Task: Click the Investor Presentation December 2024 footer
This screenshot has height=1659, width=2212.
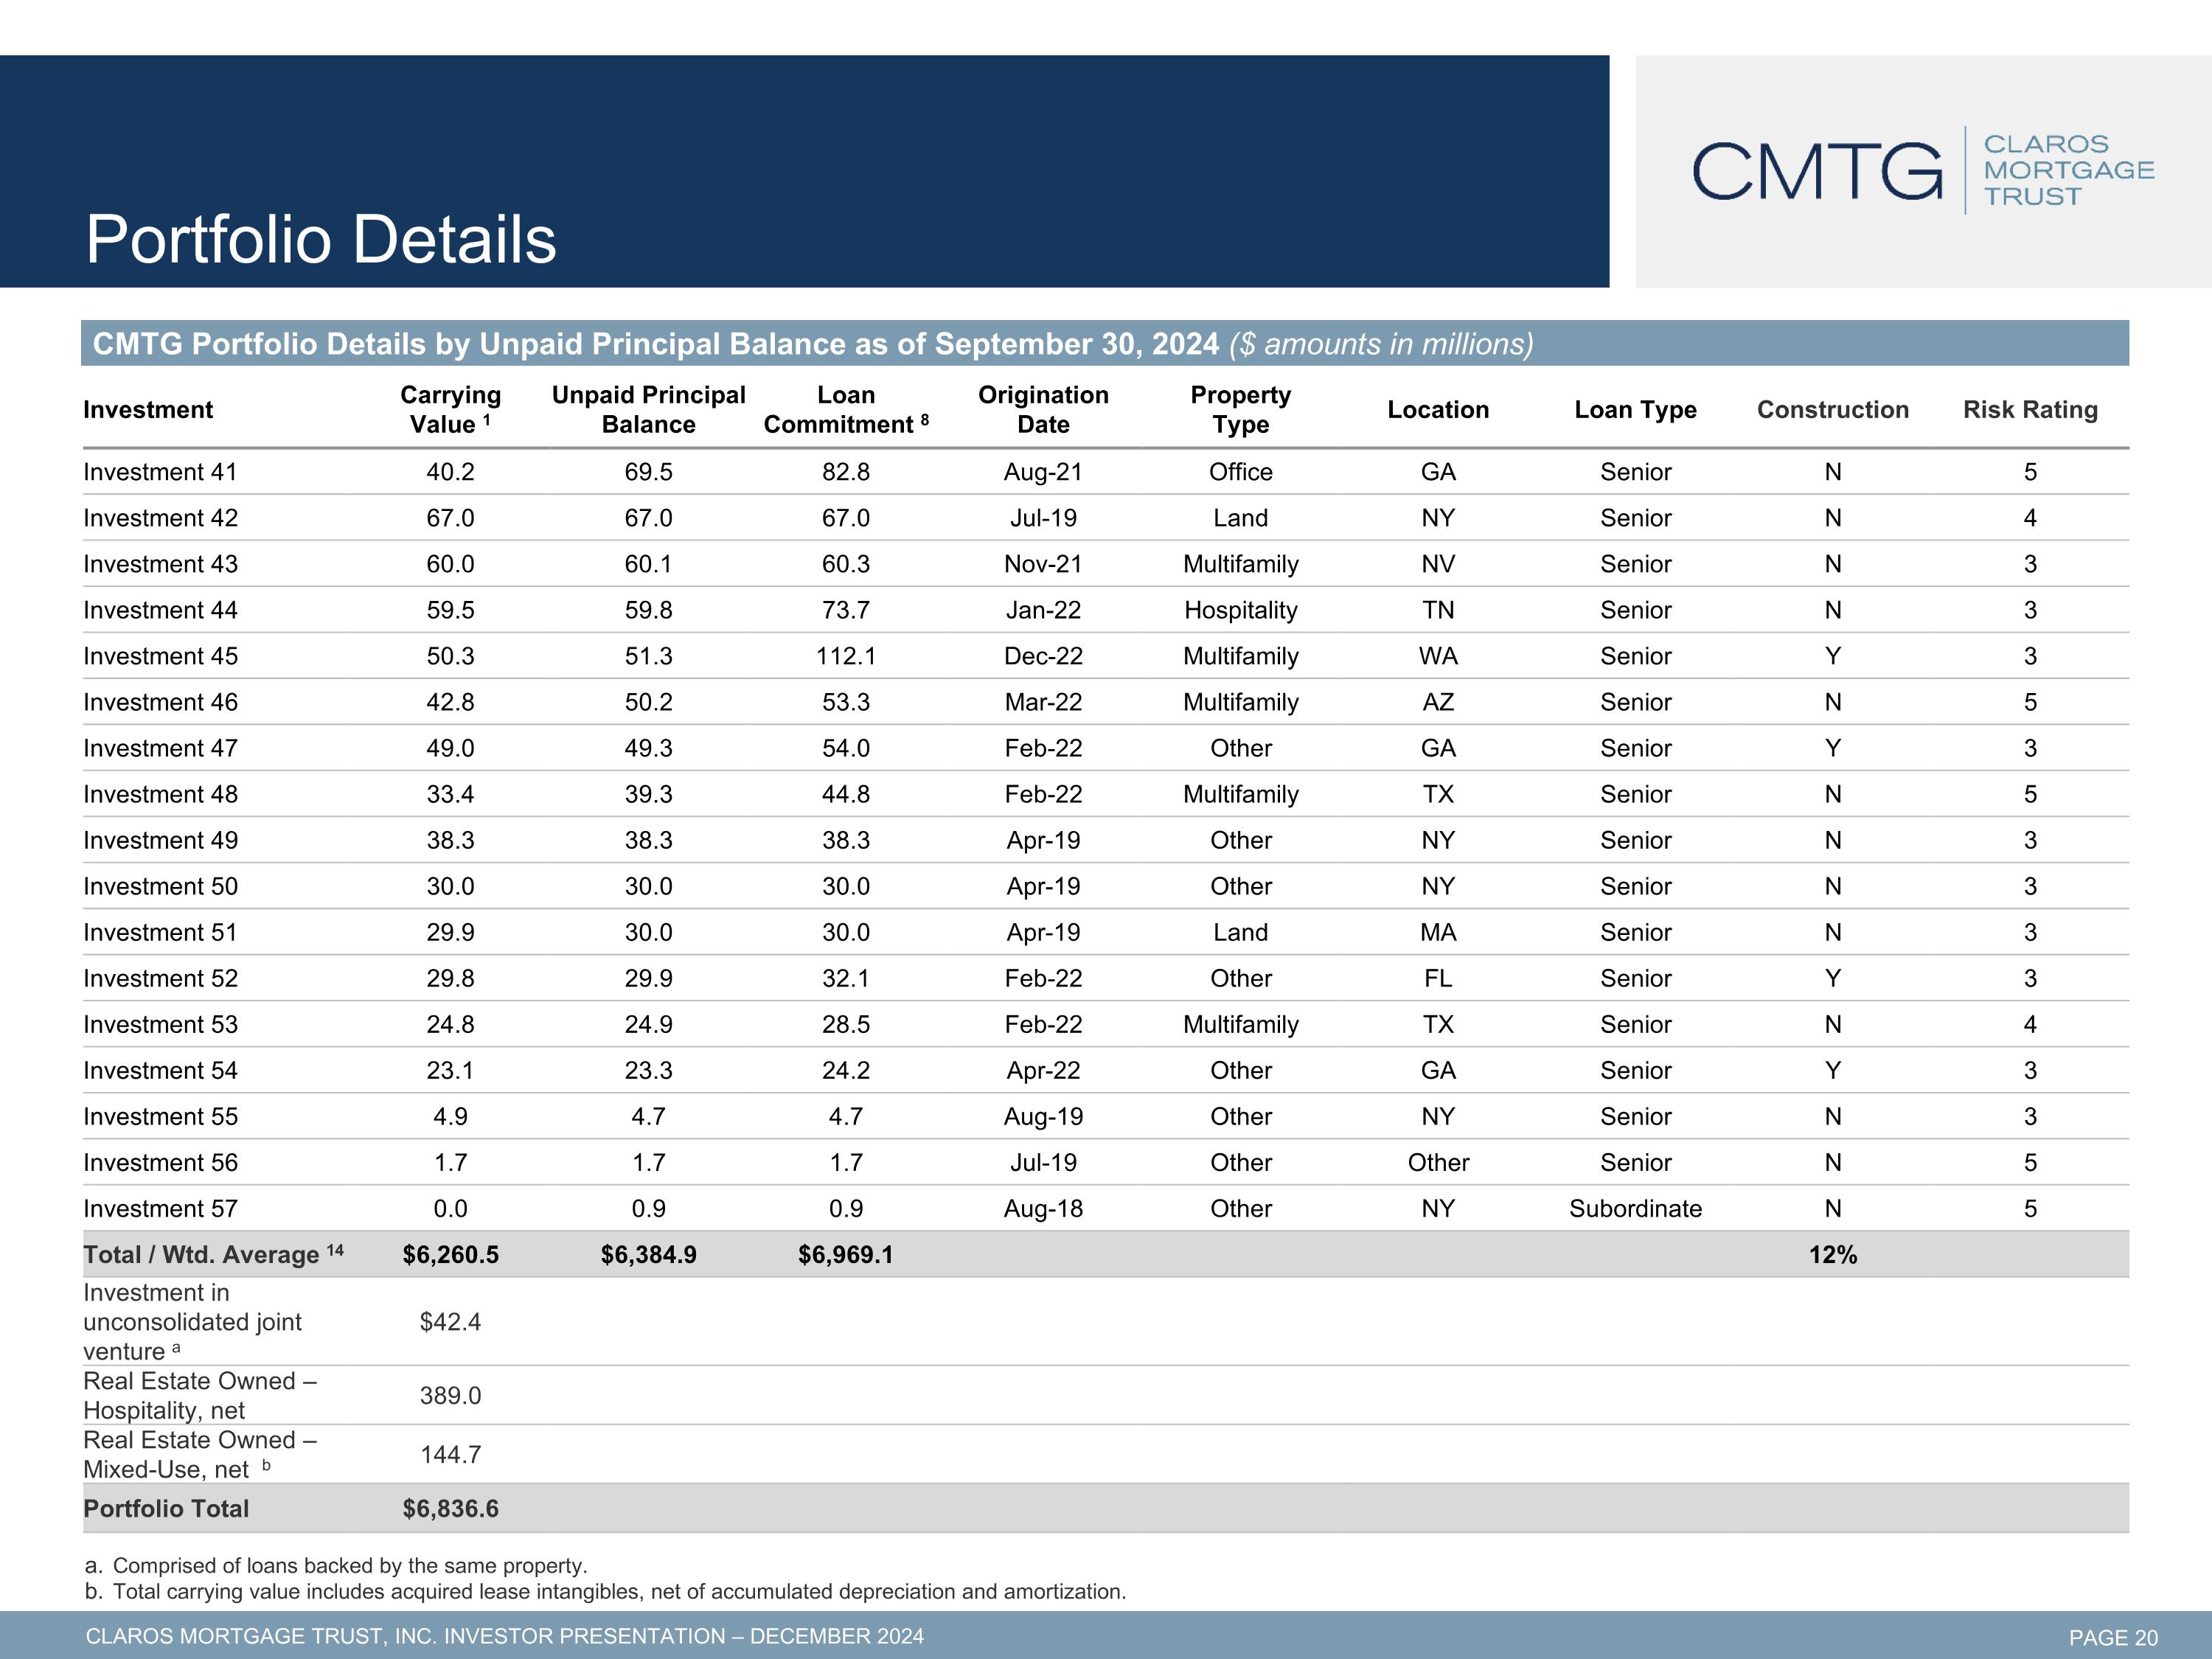Action: point(504,1636)
